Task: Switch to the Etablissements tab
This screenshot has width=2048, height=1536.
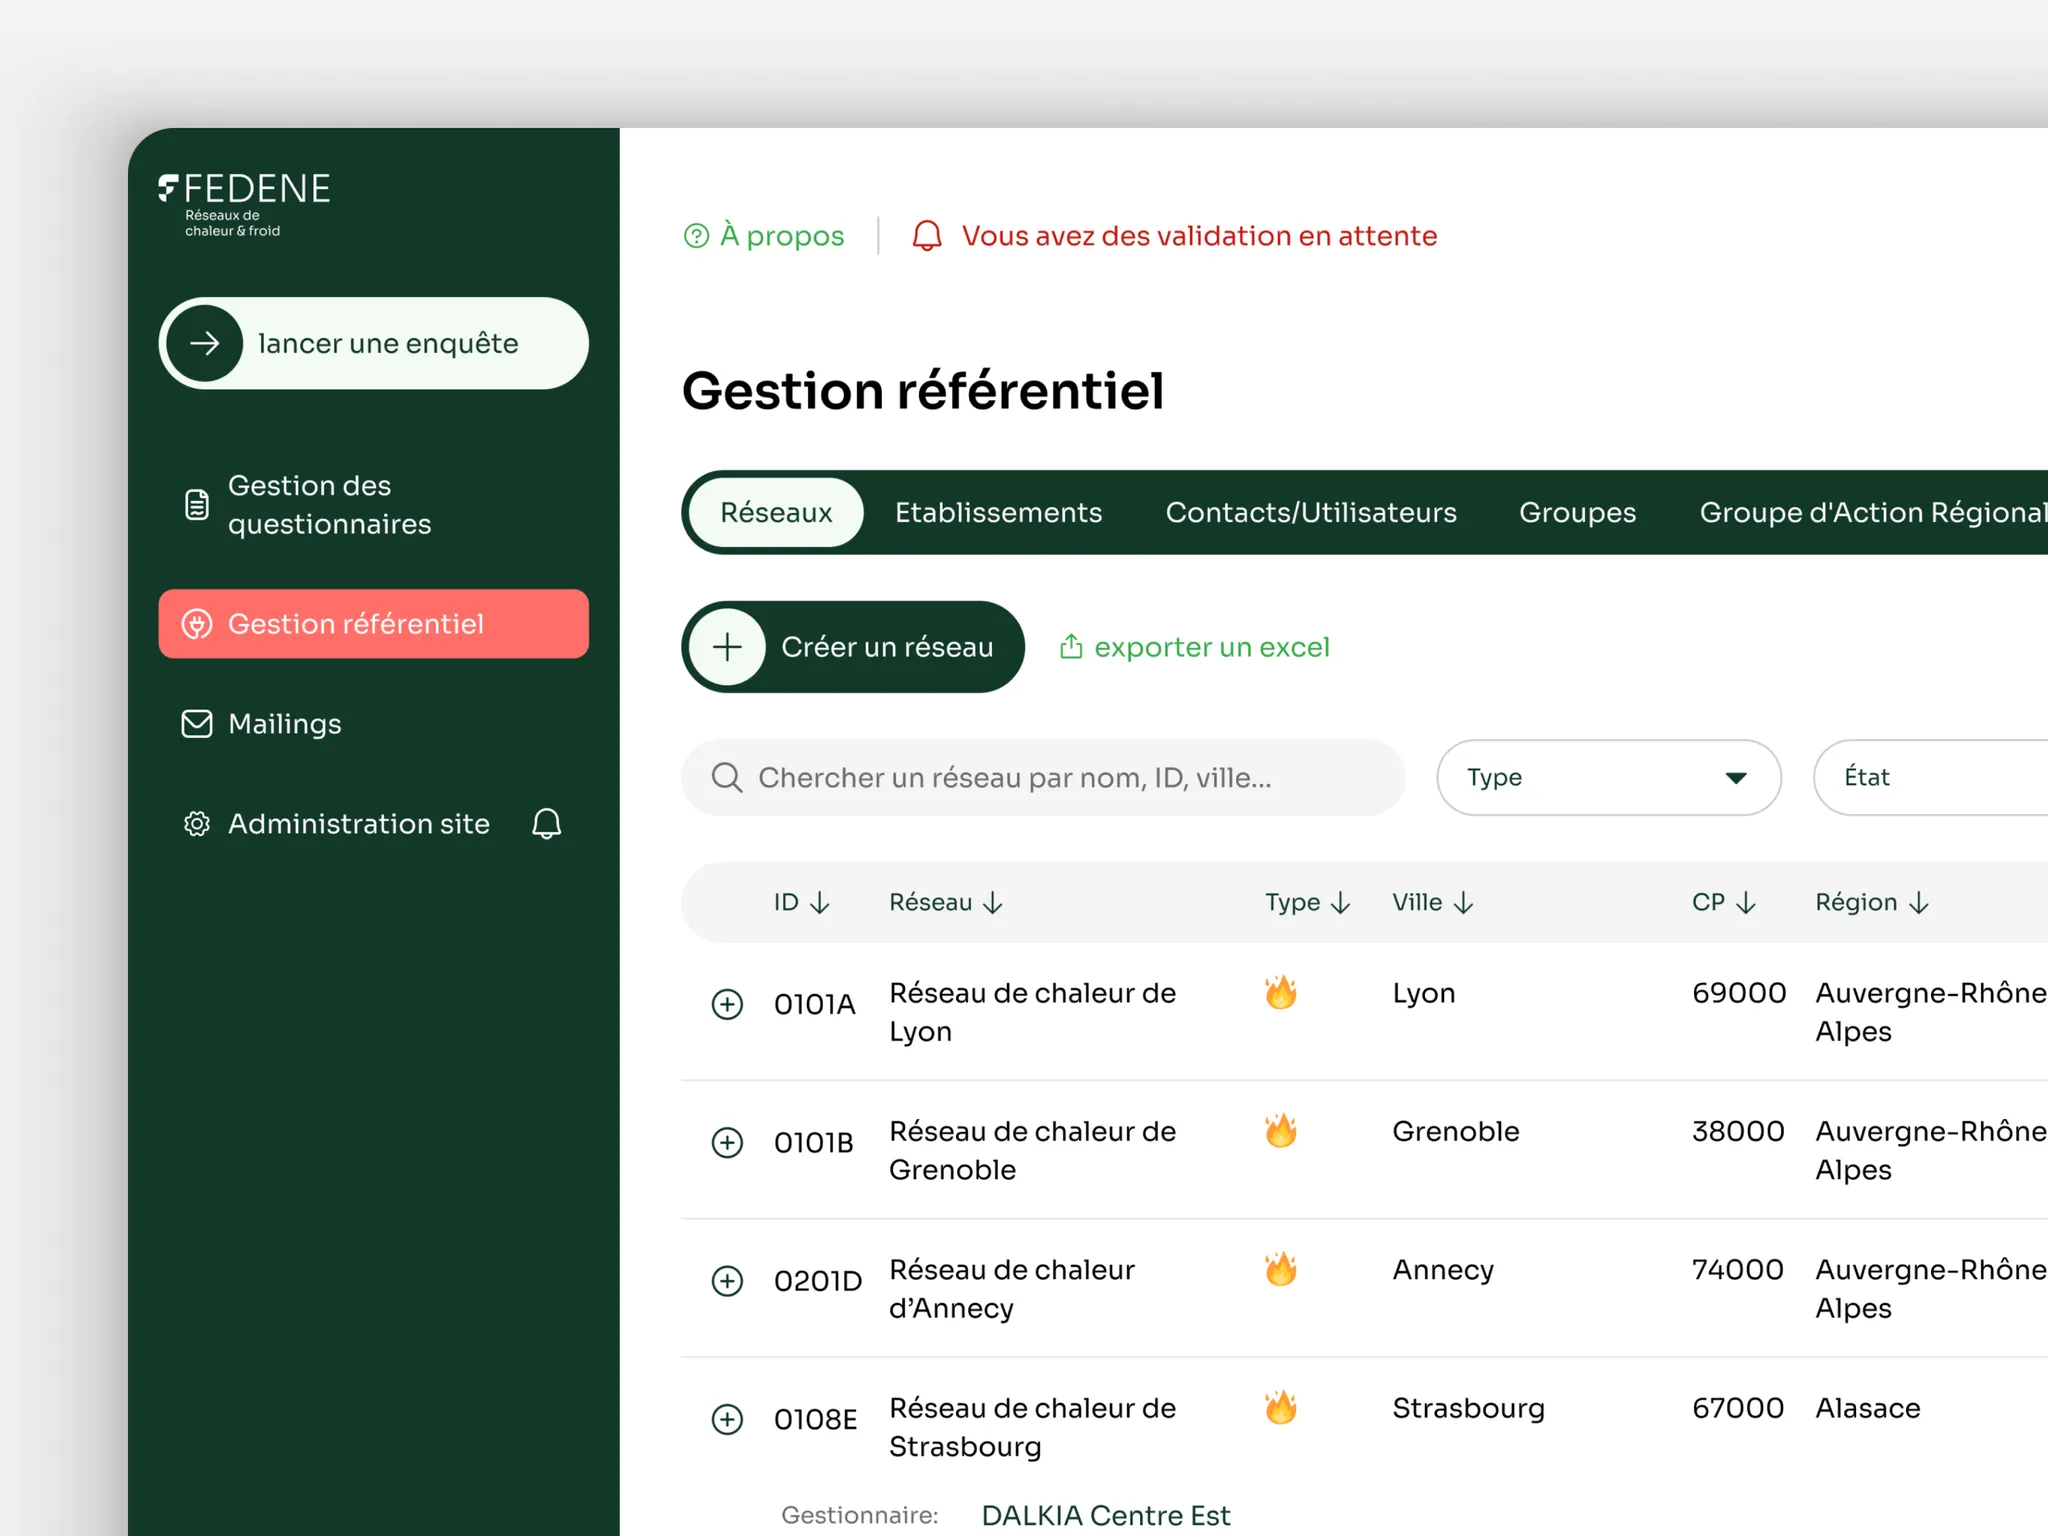Action: [998, 512]
